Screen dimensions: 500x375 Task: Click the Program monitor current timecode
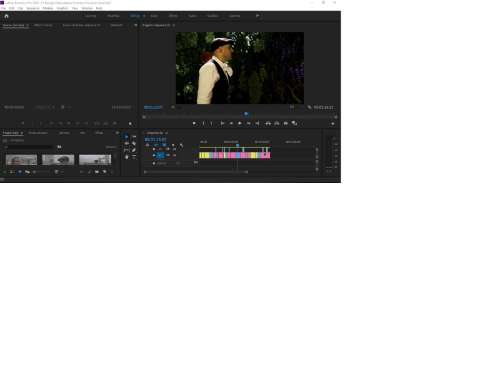tap(153, 107)
